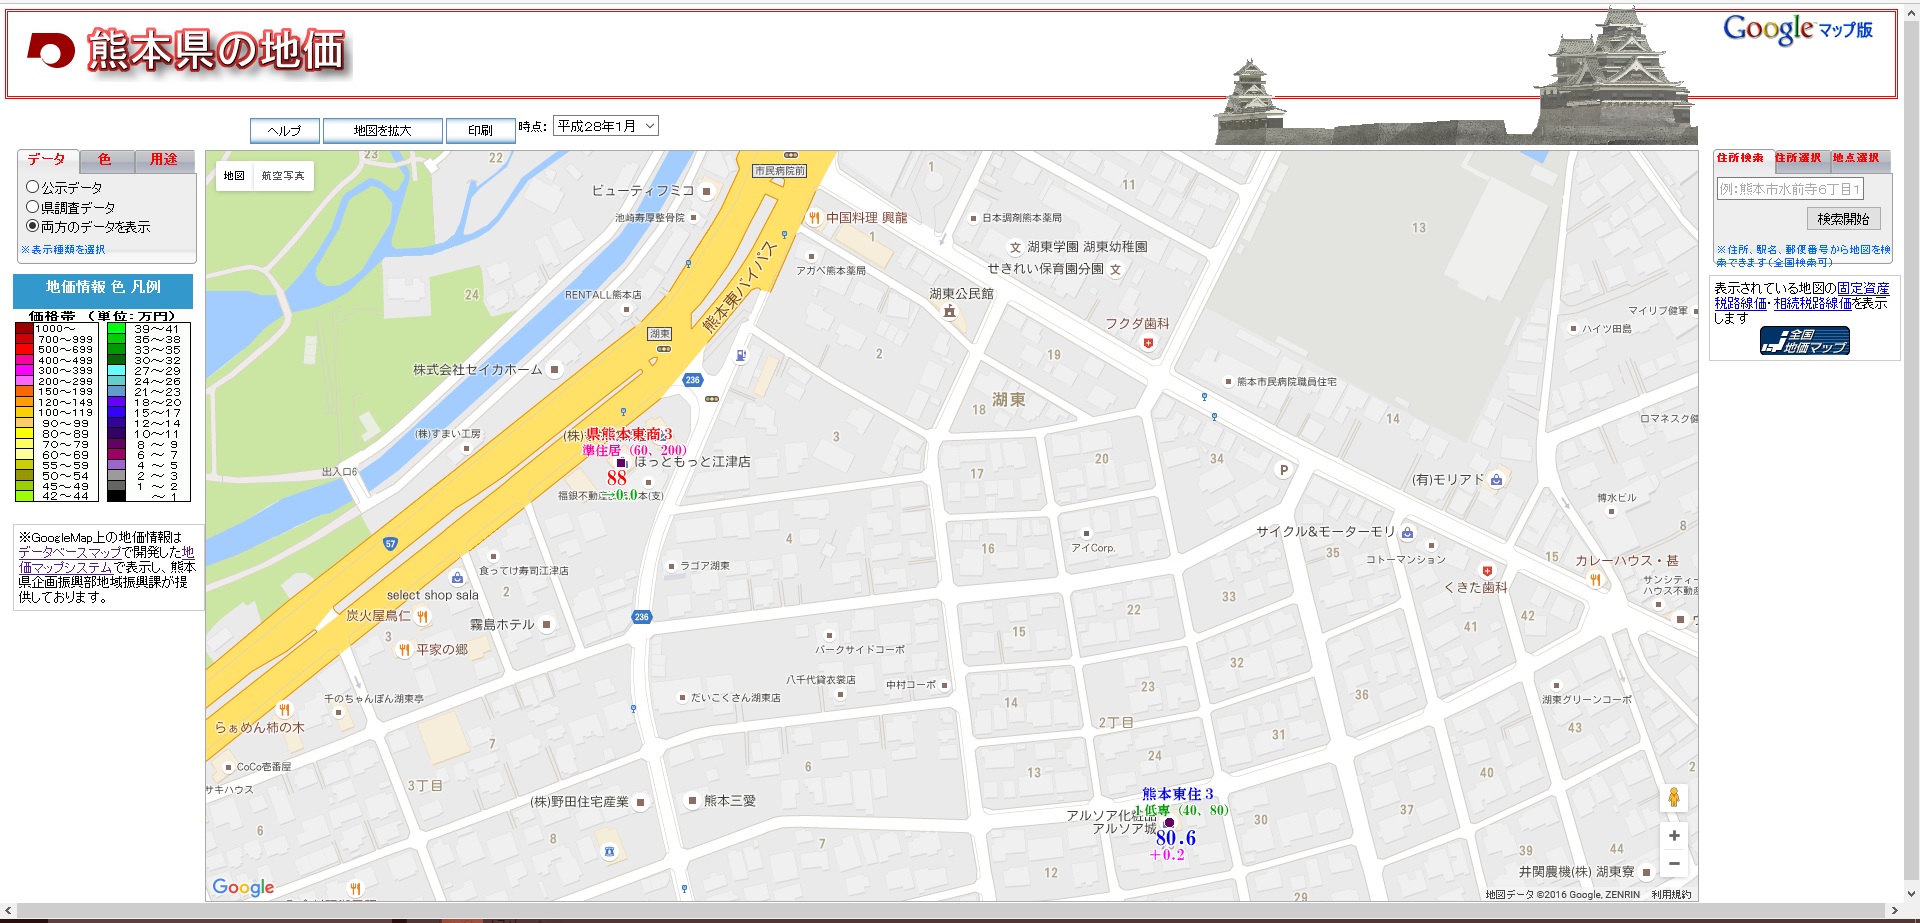Switch map view to 航空写真
1920x923 pixels.
click(283, 176)
